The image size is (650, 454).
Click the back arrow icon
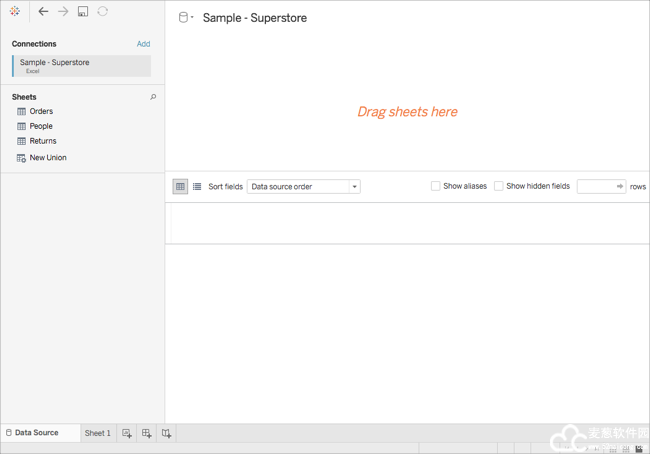point(43,12)
